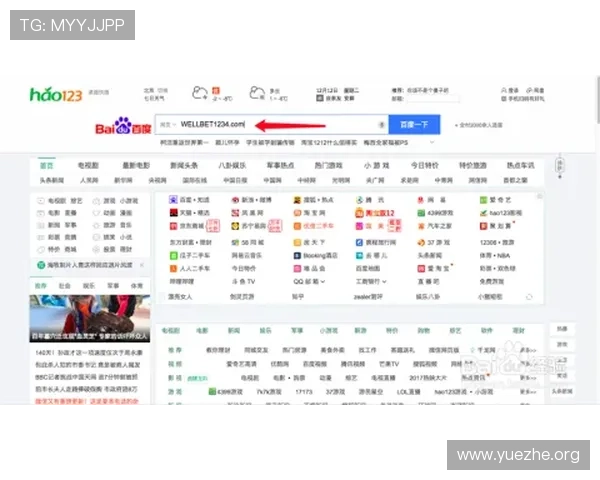Click the 瓜子二手车 green icon
Viewport: 600px width, 480px height.
pos(173,255)
